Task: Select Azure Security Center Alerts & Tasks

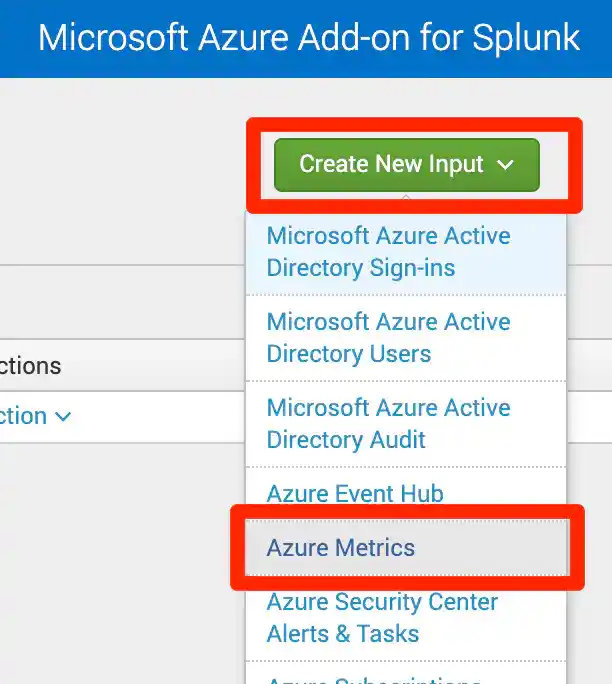Action: (x=382, y=618)
